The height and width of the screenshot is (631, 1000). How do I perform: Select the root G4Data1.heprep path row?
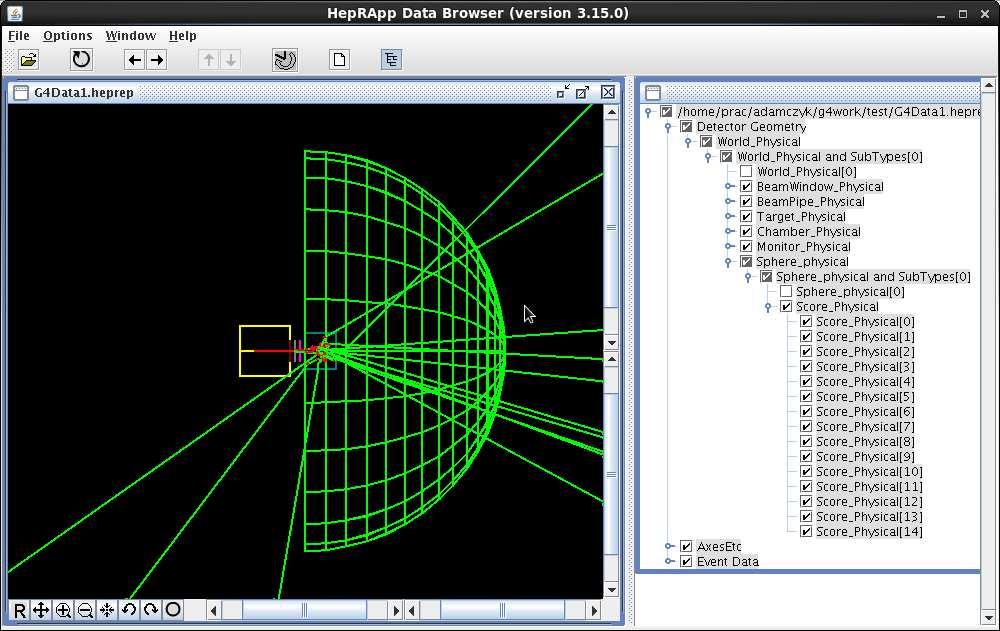(x=828, y=112)
